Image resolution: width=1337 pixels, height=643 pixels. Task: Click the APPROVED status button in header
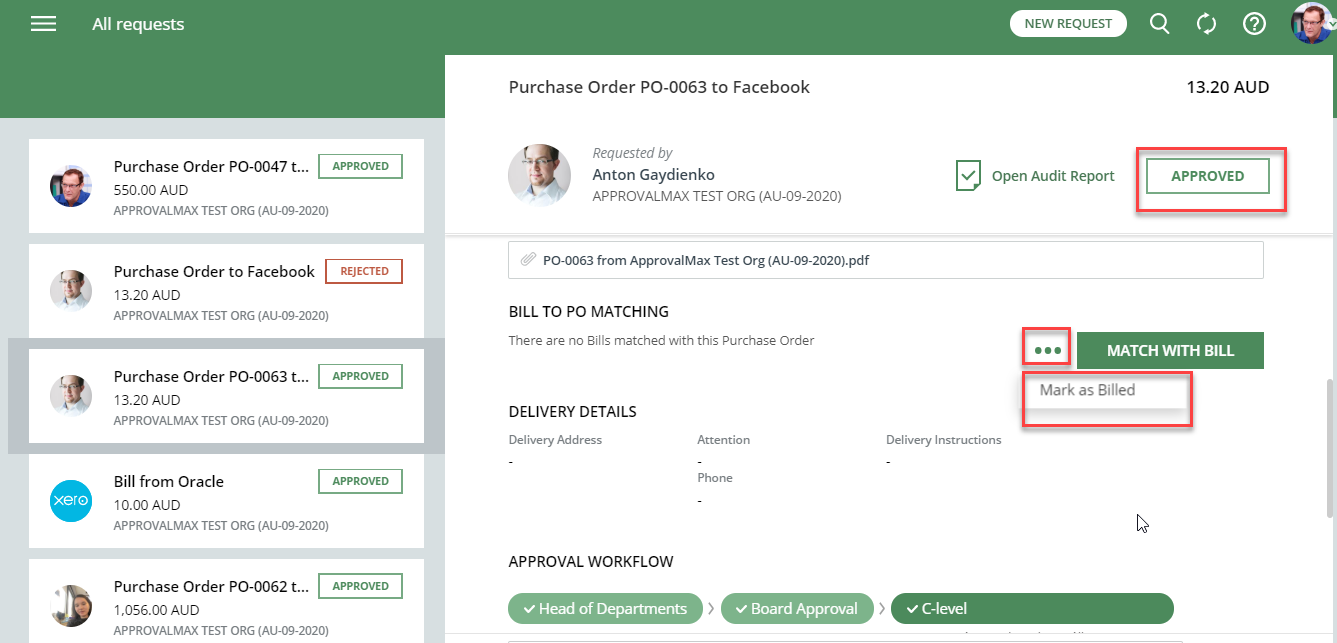coord(1207,176)
